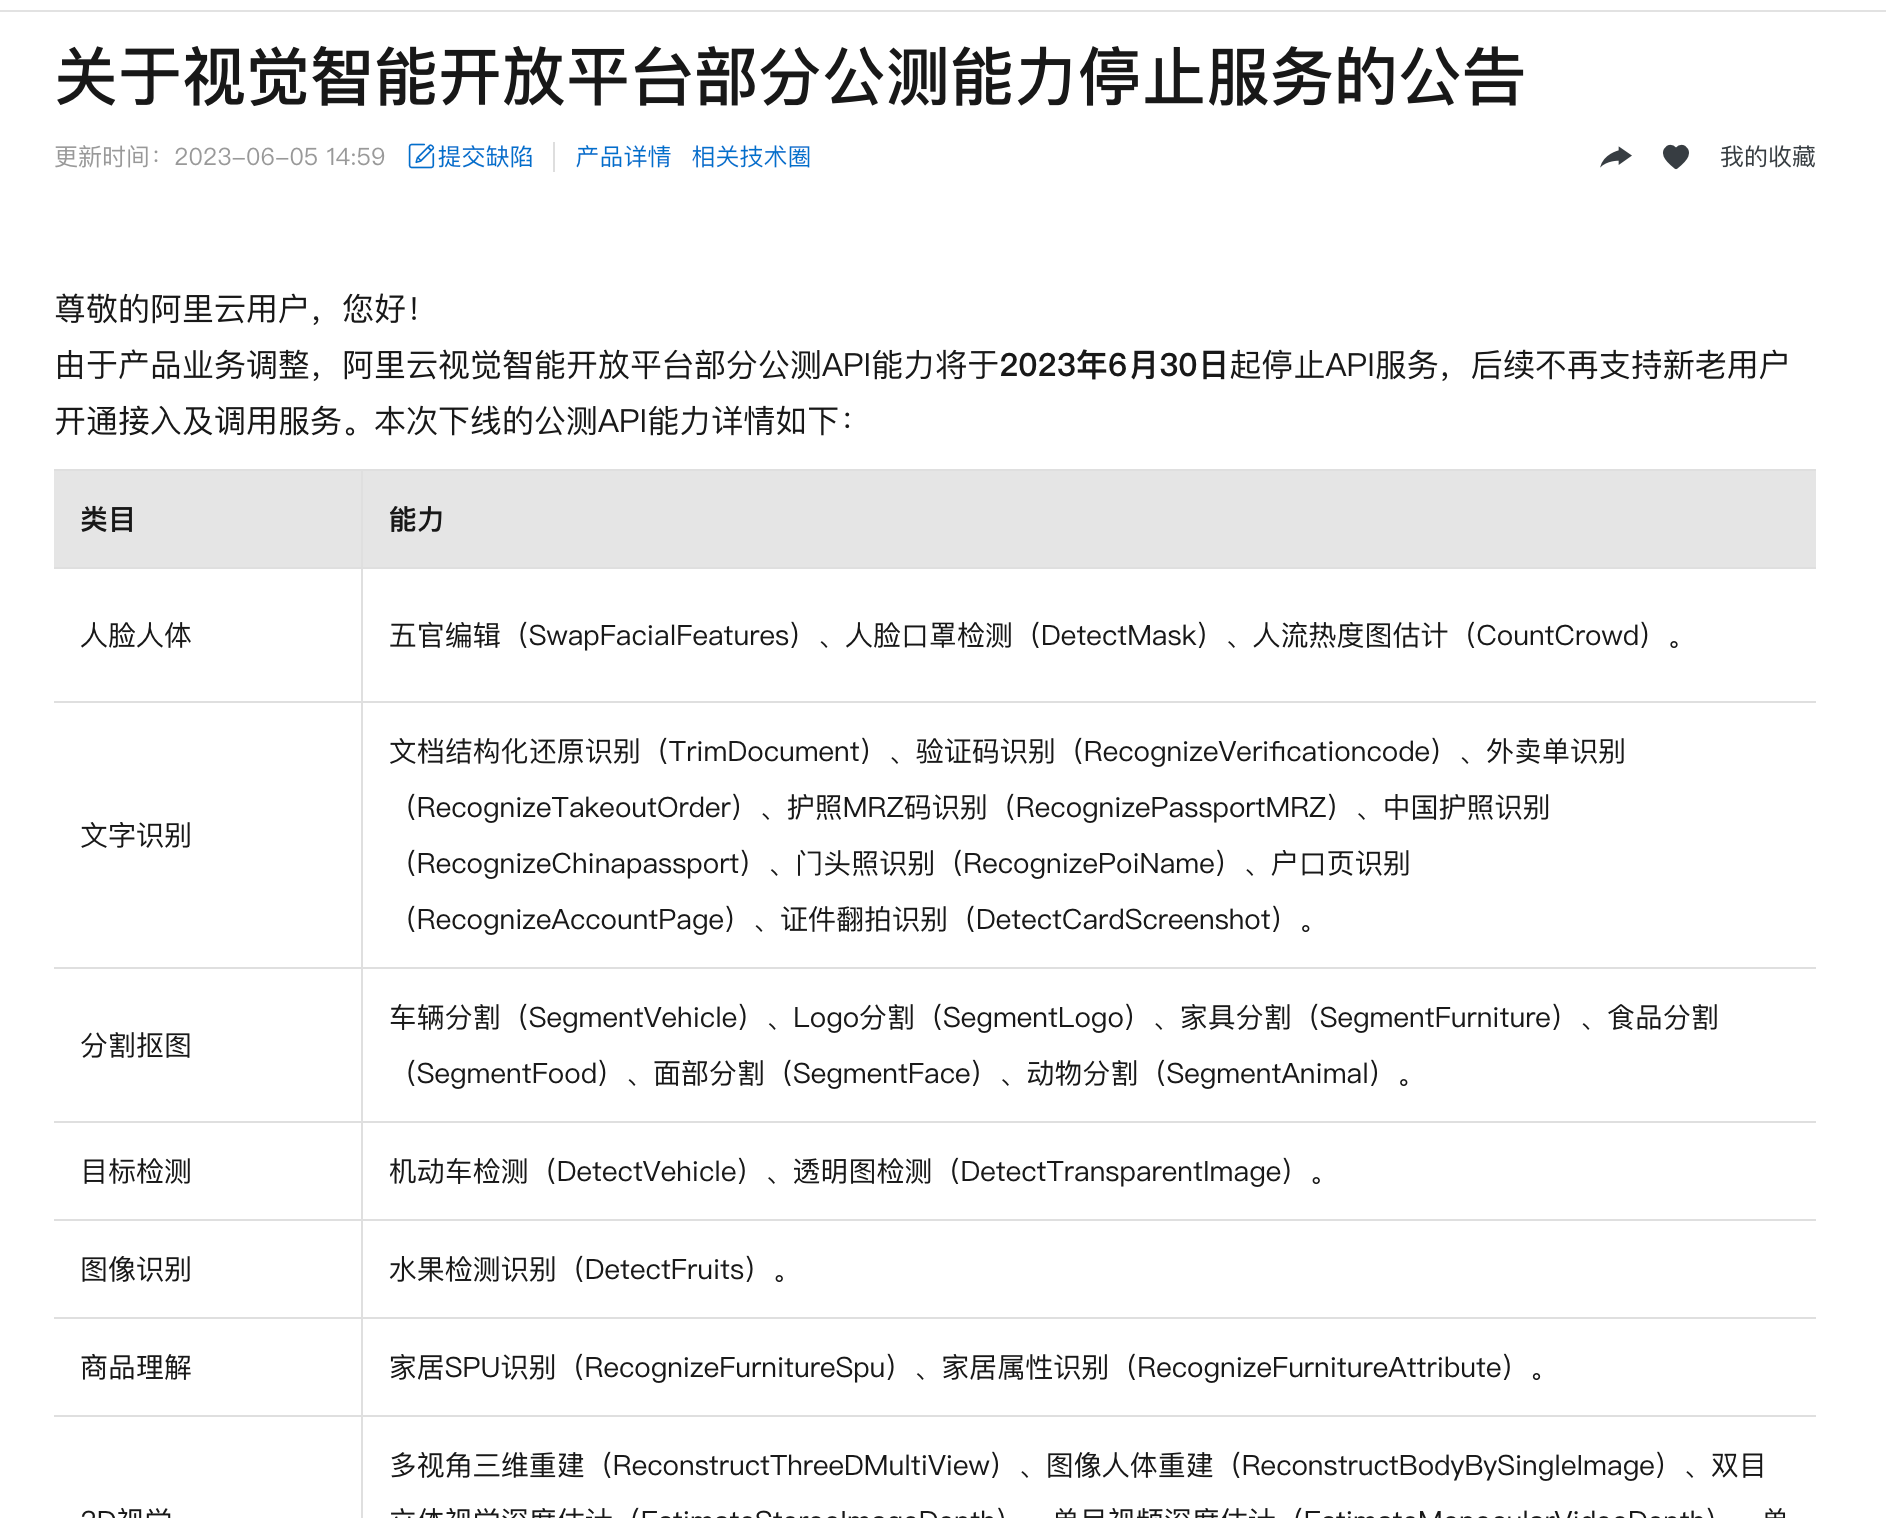Click the SegmentFace text
The height and width of the screenshot is (1518, 1886).
click(881, 1073)
